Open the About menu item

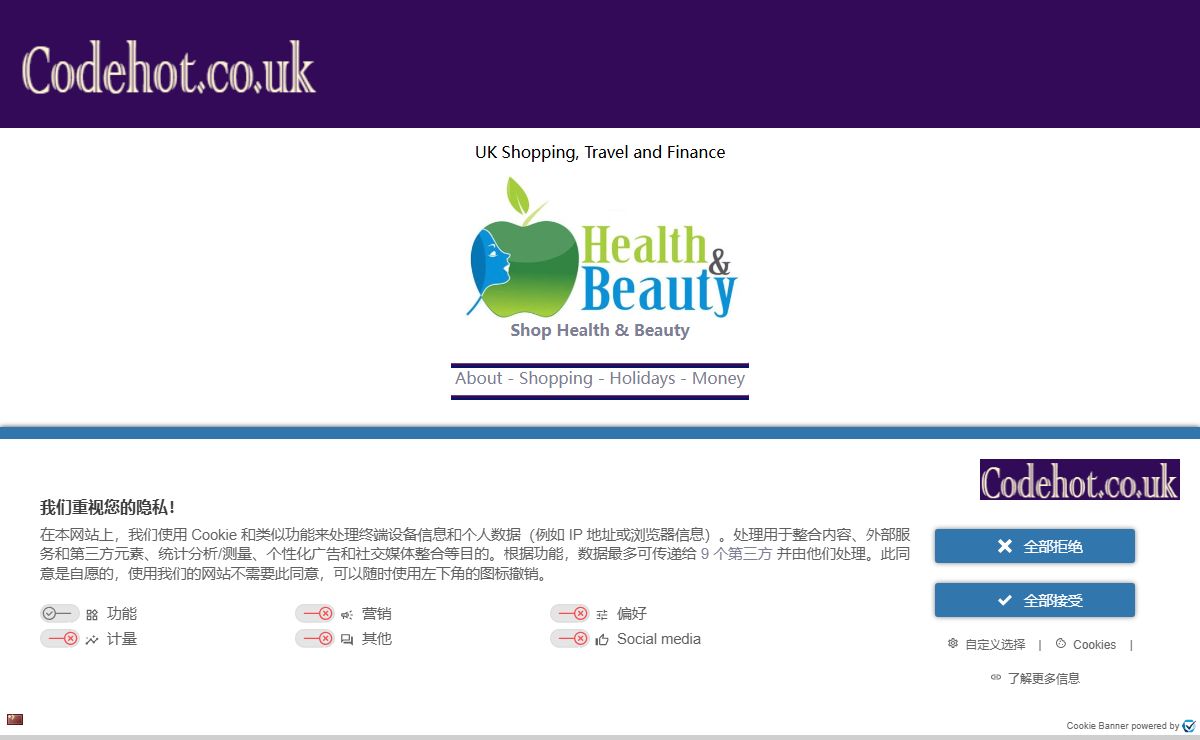click(478, 378)
